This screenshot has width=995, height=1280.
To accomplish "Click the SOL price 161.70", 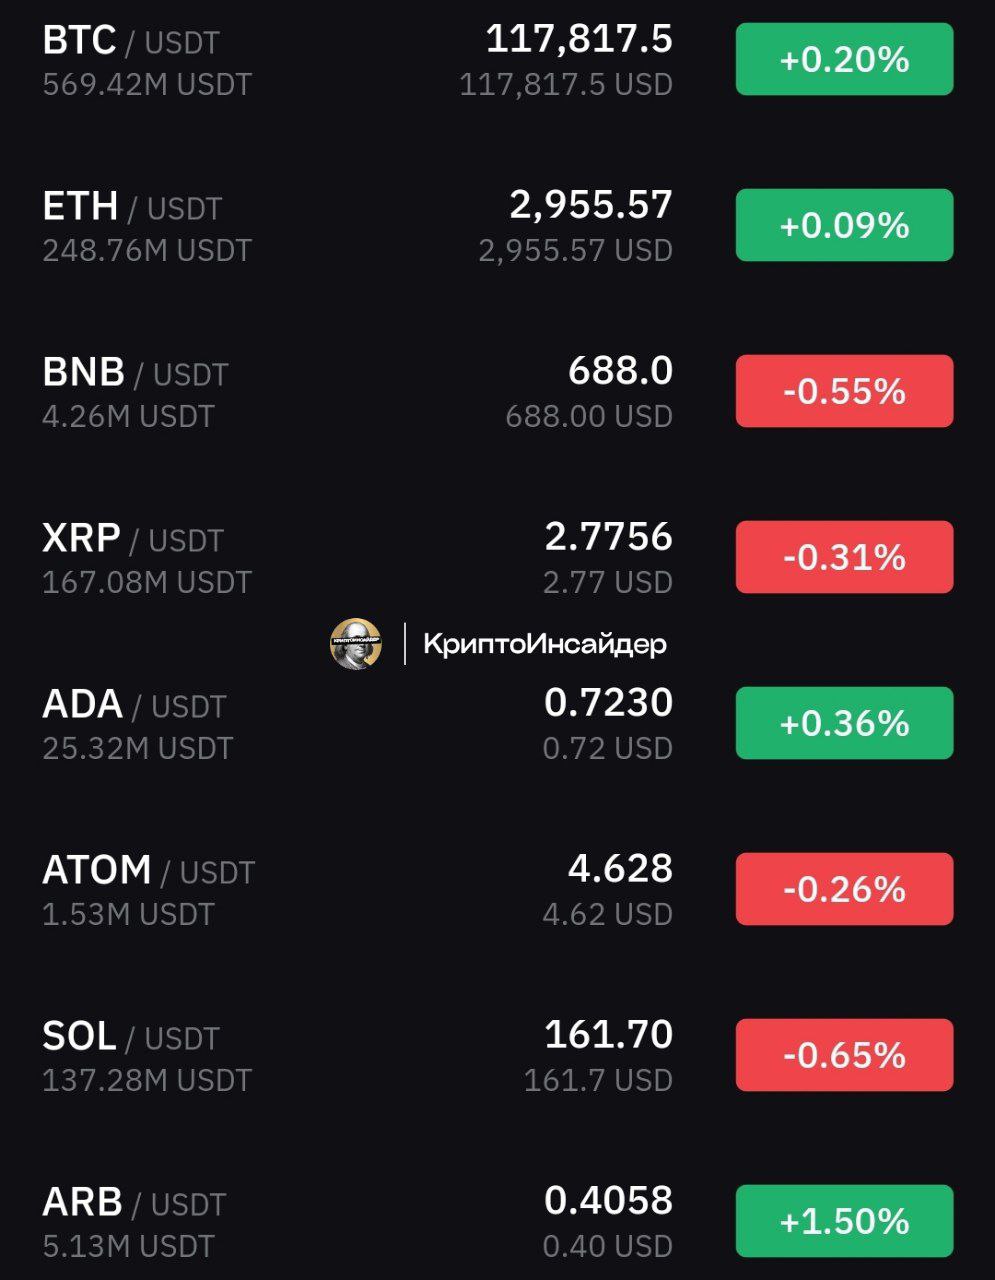I will [x=608, y=1034].
